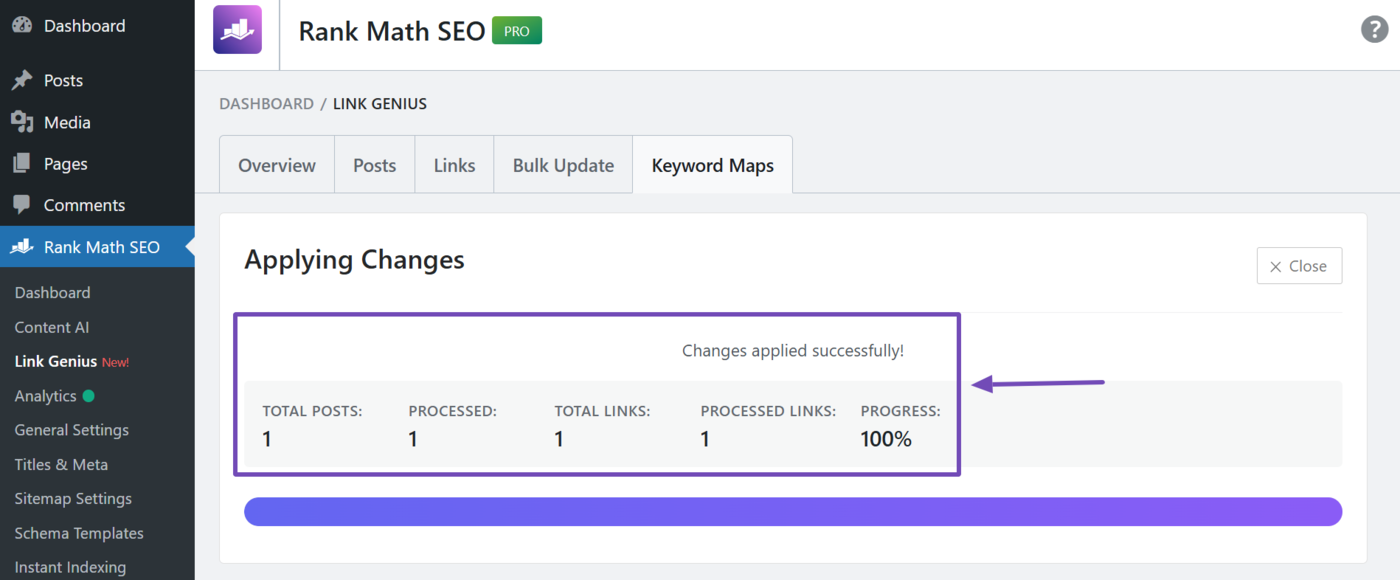
Task: Open Rank Math SEO sidebar menu
Action: click(97, 246)
